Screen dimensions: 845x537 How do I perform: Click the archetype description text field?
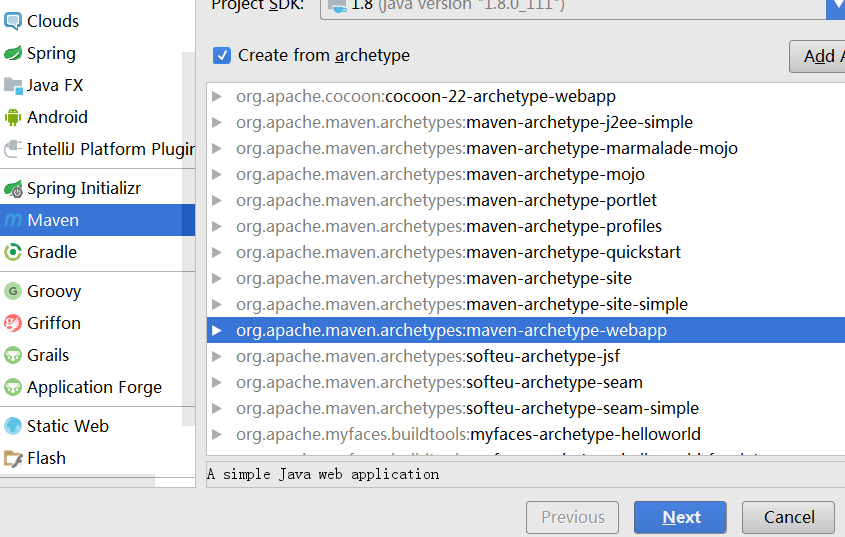(x=526, y=474)
